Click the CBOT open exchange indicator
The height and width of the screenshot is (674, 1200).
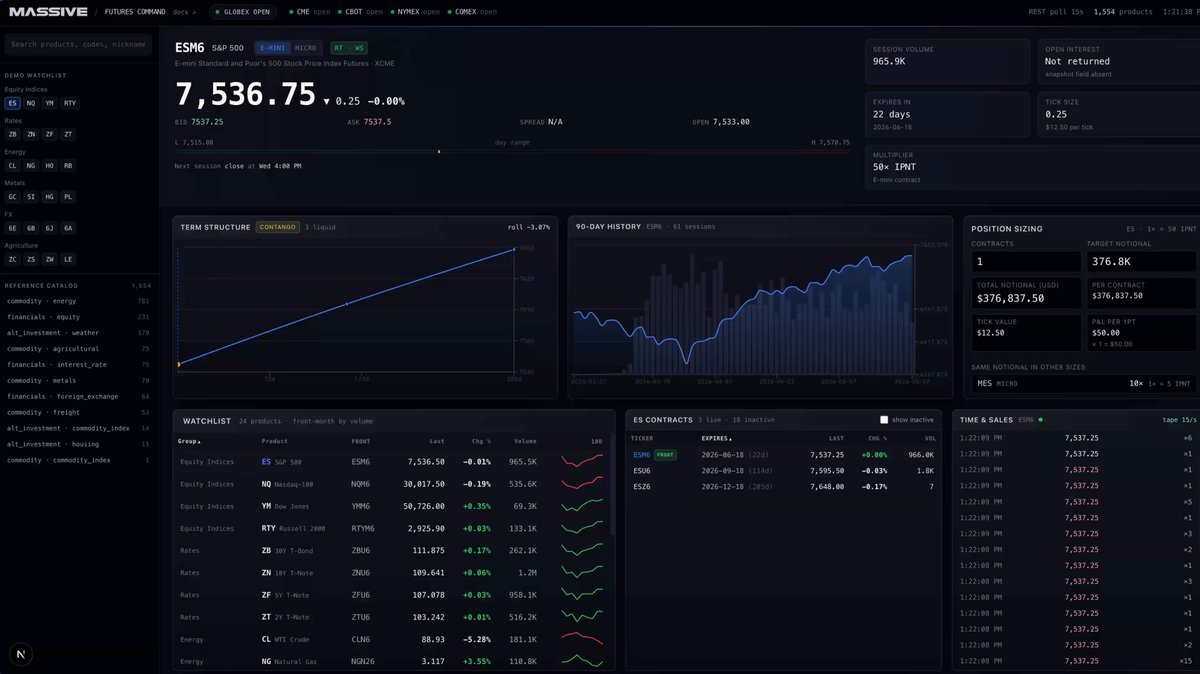pos(360,12)
